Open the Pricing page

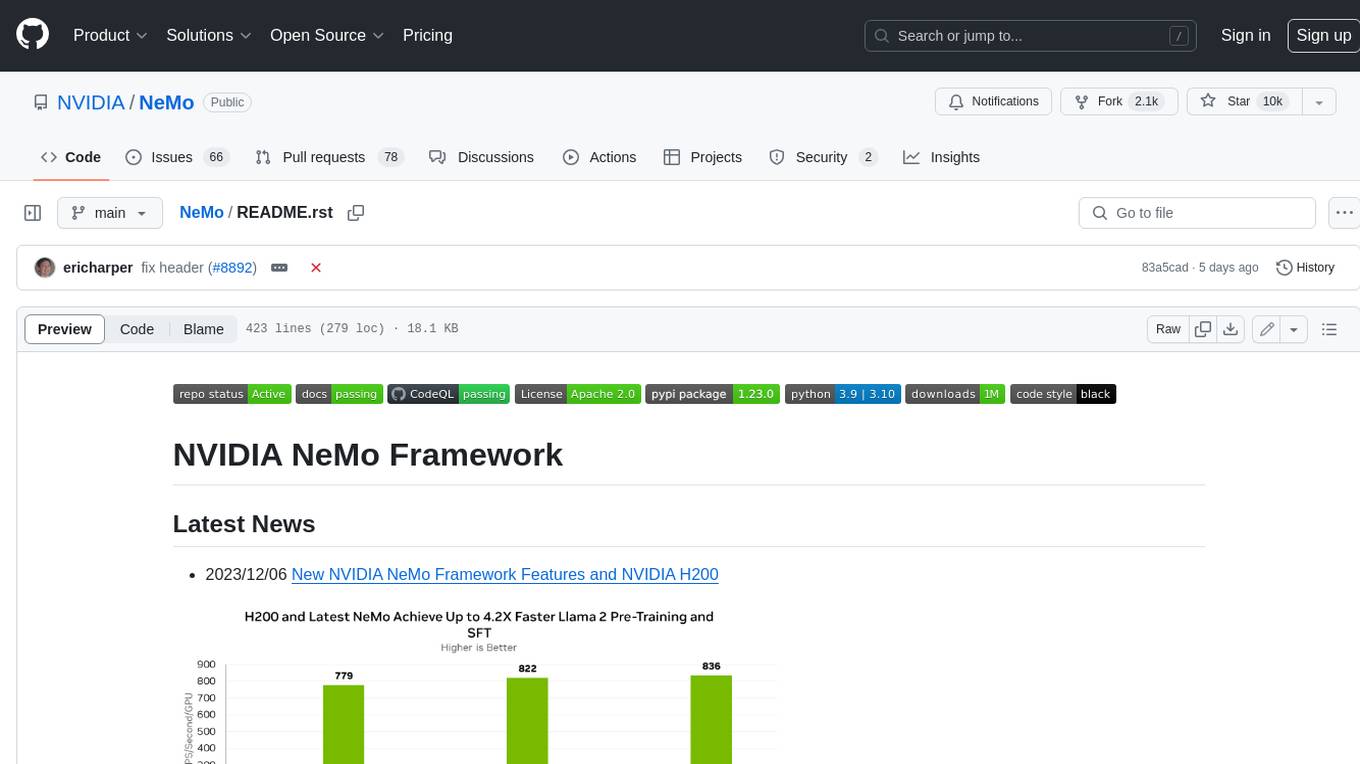[427, 35]
